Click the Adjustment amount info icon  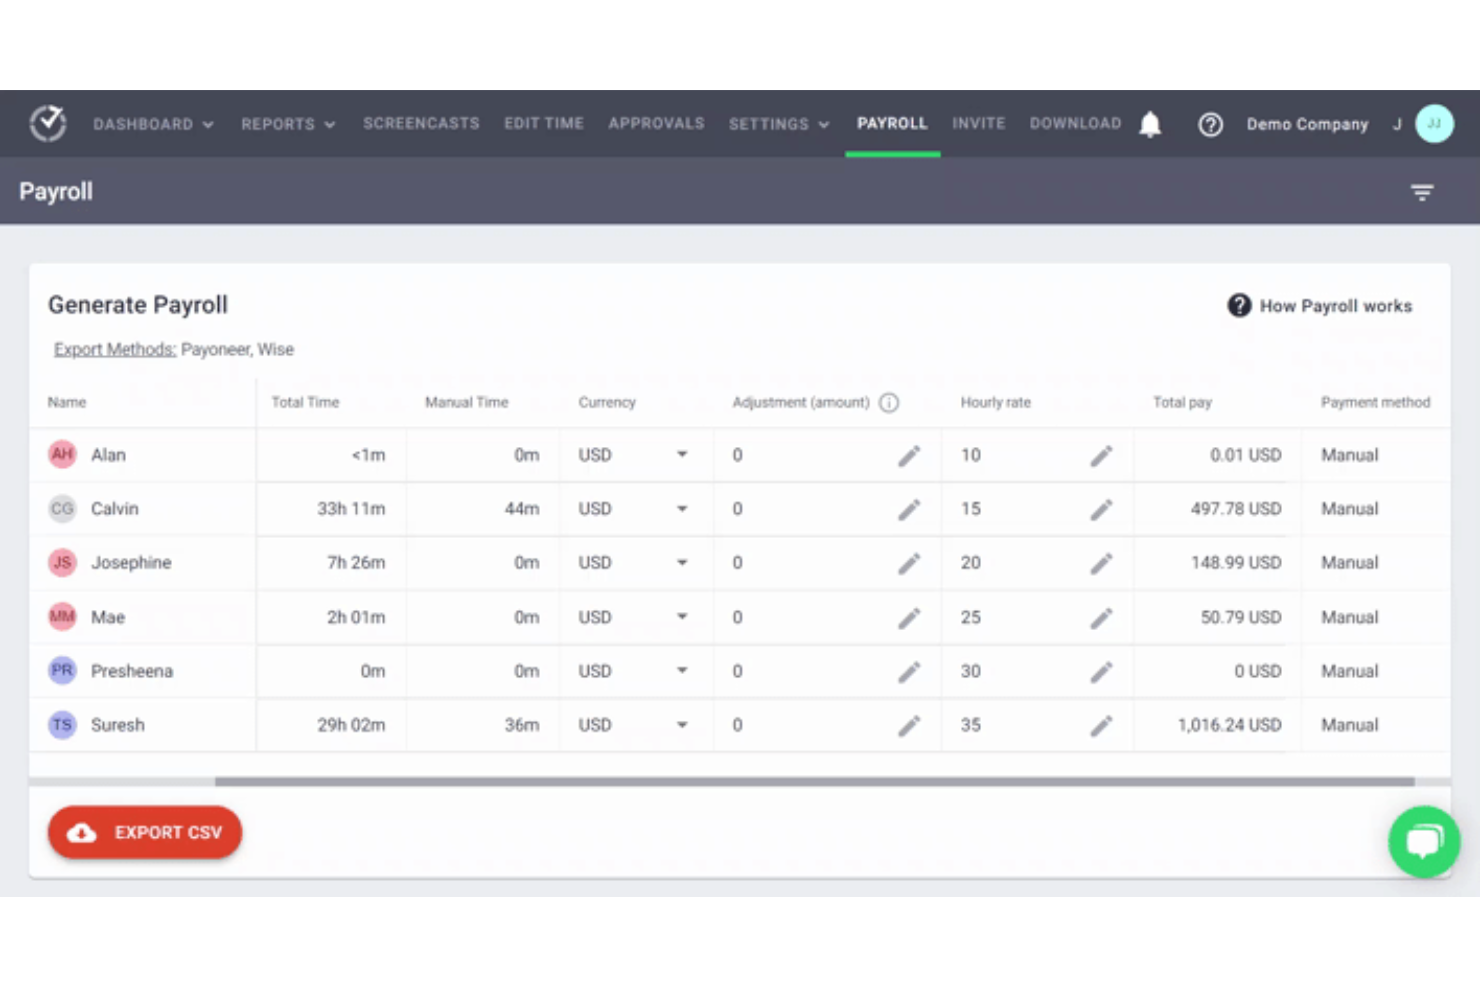pos(889,402)
